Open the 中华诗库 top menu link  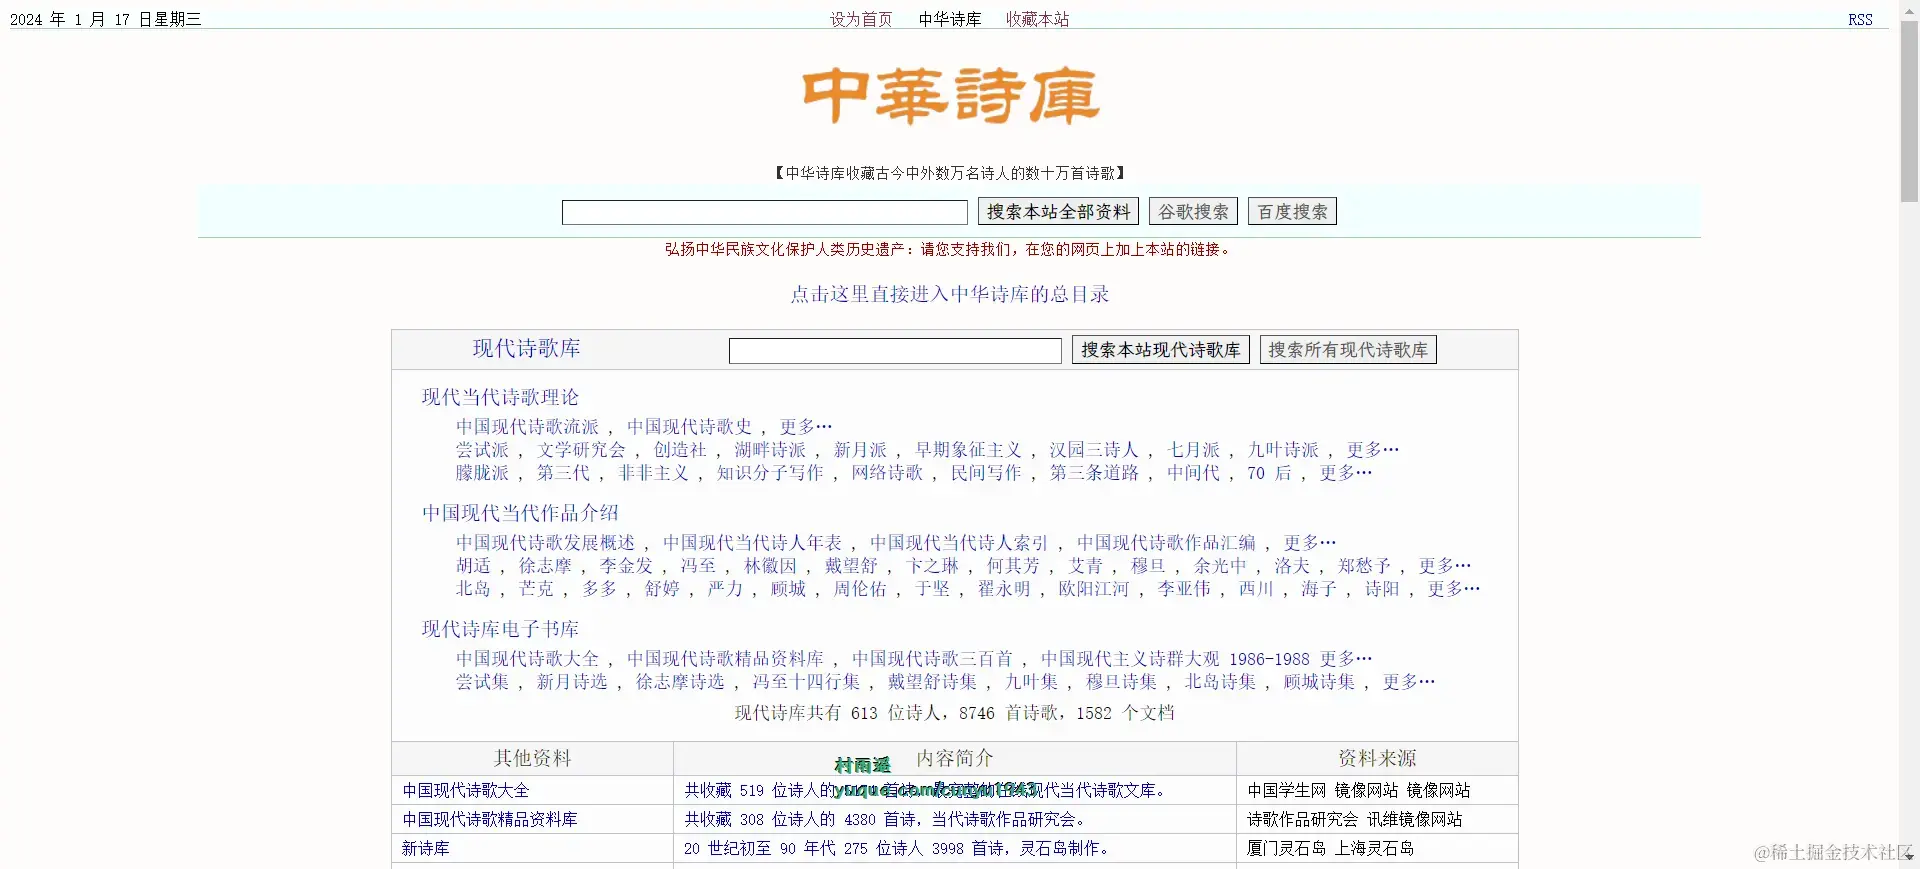pyautogui.click(x=949, y=19)
